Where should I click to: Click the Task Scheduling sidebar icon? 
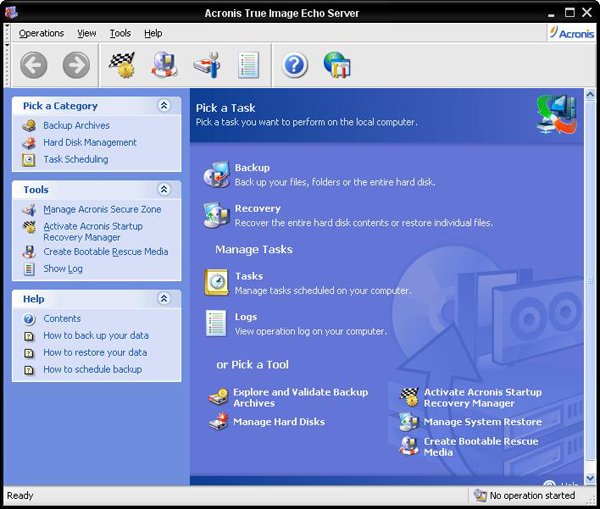(29, 160)
